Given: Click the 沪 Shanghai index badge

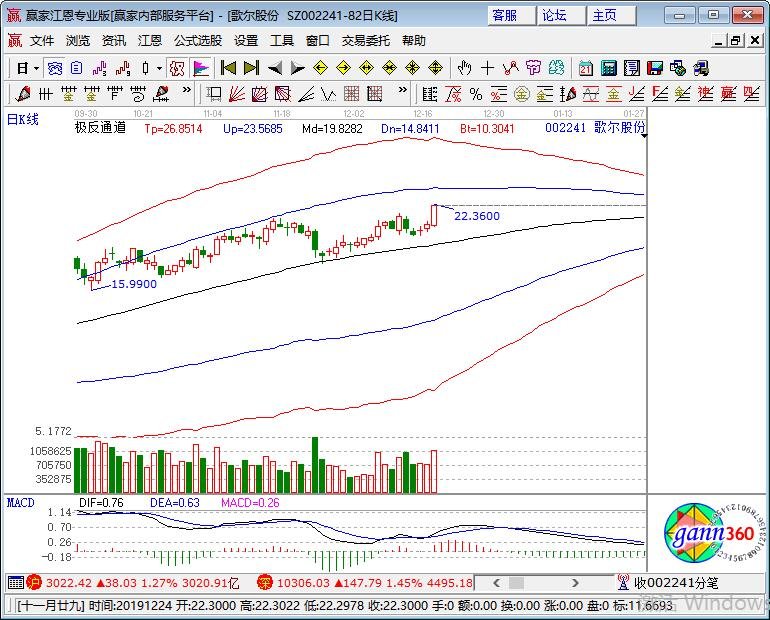Looking at the screenshot, I should [34, 583].
